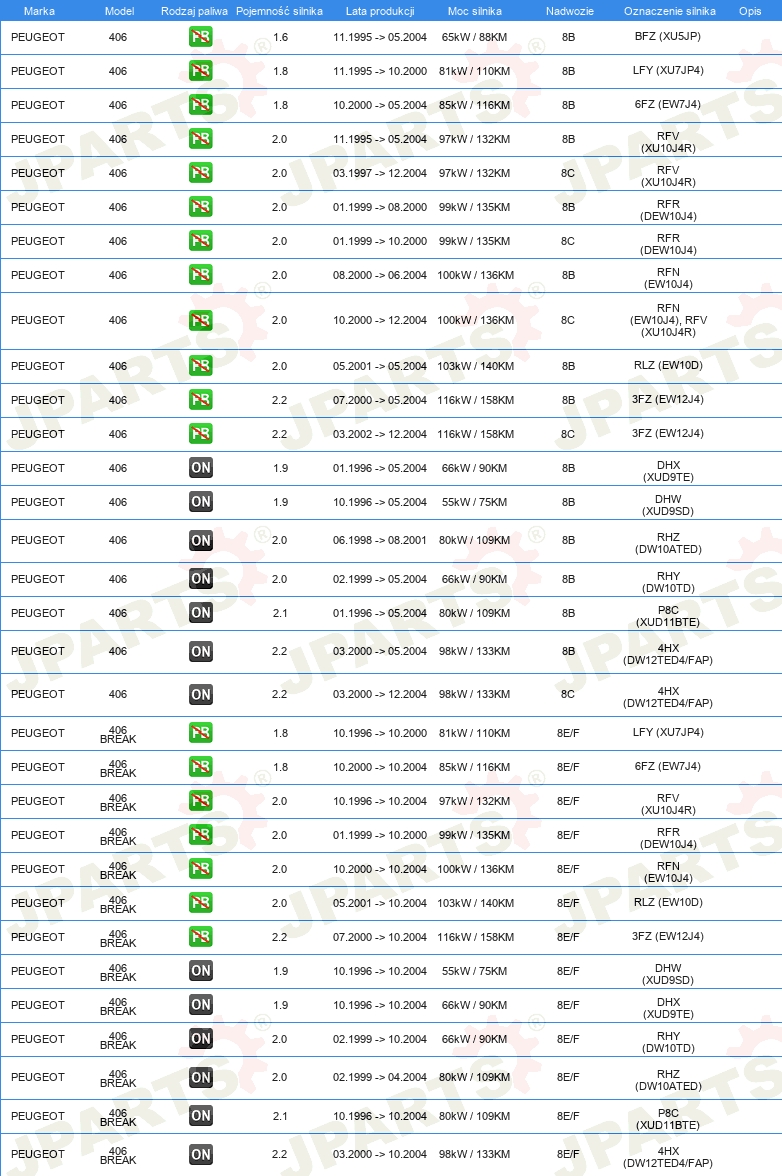Select ON icon in 406 BREAK RHZ (DW10ATED) row
The height and width of the screenshot is (1176, 782).
200,1078
